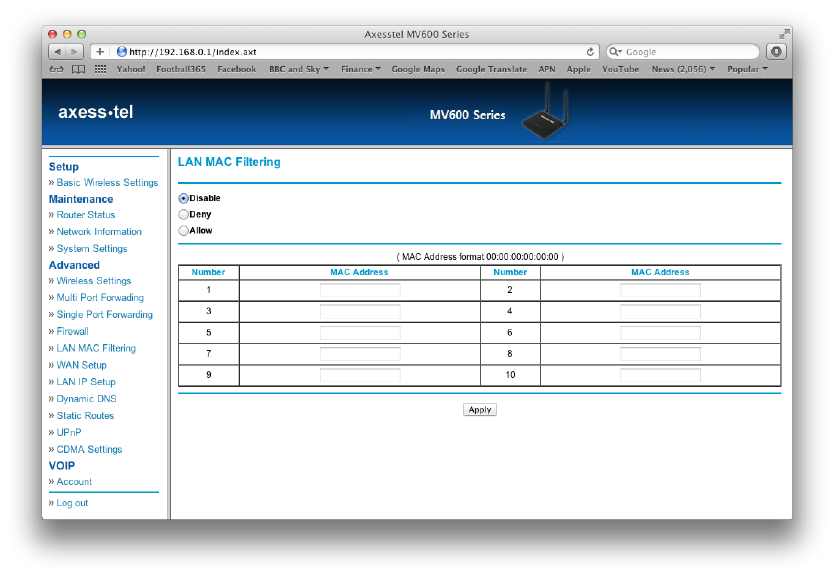Click the browser back arrow button
Viewport: 834px width, 577px height.
(57, 52)
